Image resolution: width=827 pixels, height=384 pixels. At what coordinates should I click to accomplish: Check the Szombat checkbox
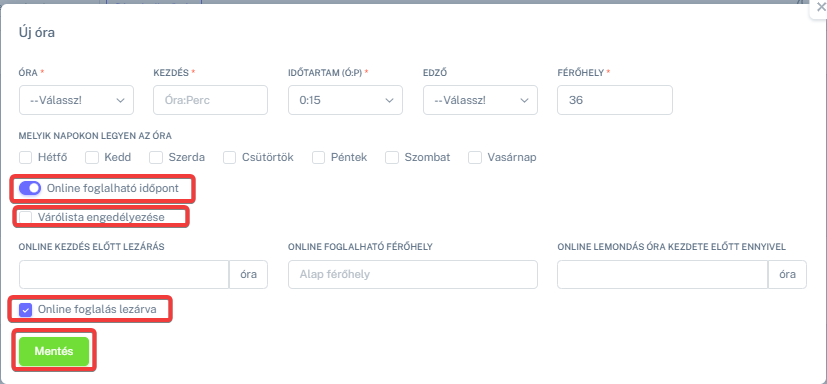tap(391, 157)
